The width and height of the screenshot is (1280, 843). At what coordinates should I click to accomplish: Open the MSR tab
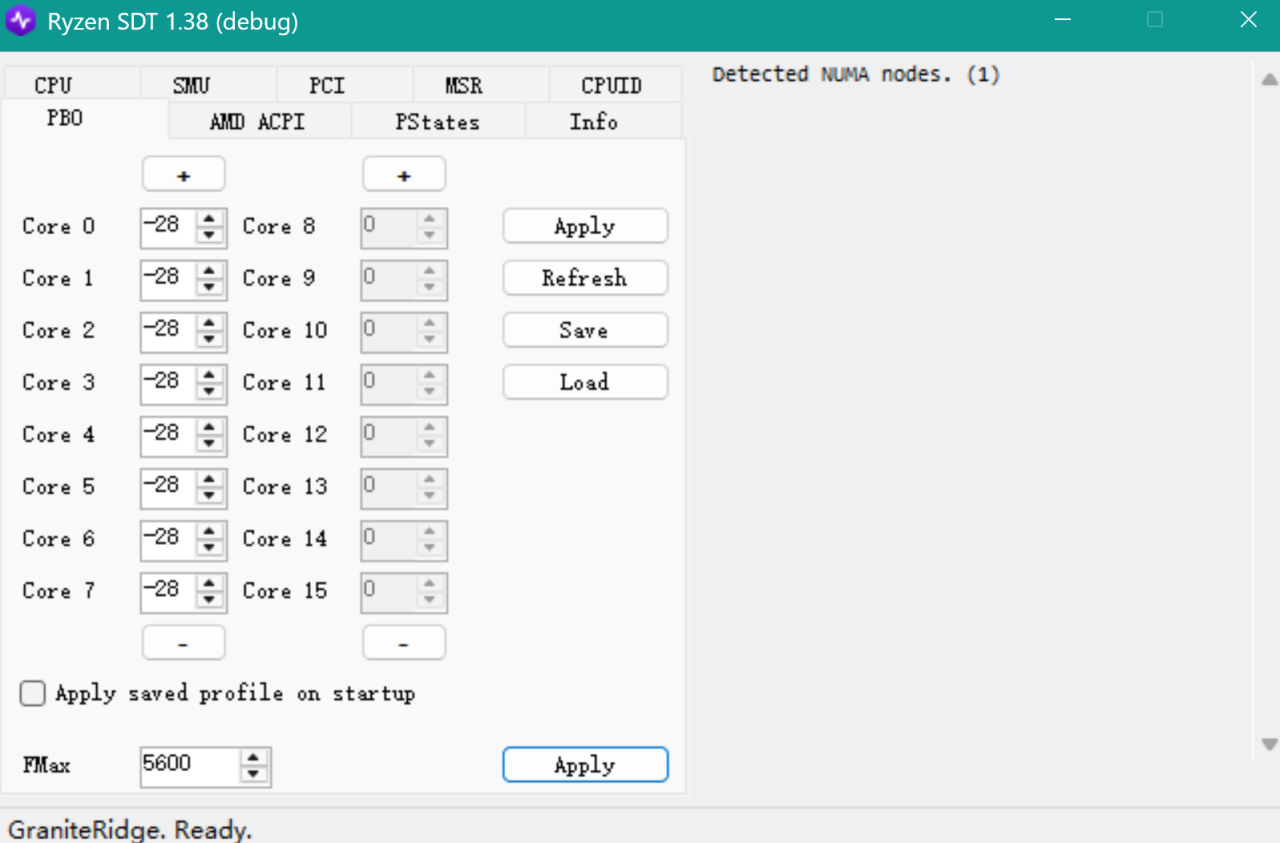point(480,85)
